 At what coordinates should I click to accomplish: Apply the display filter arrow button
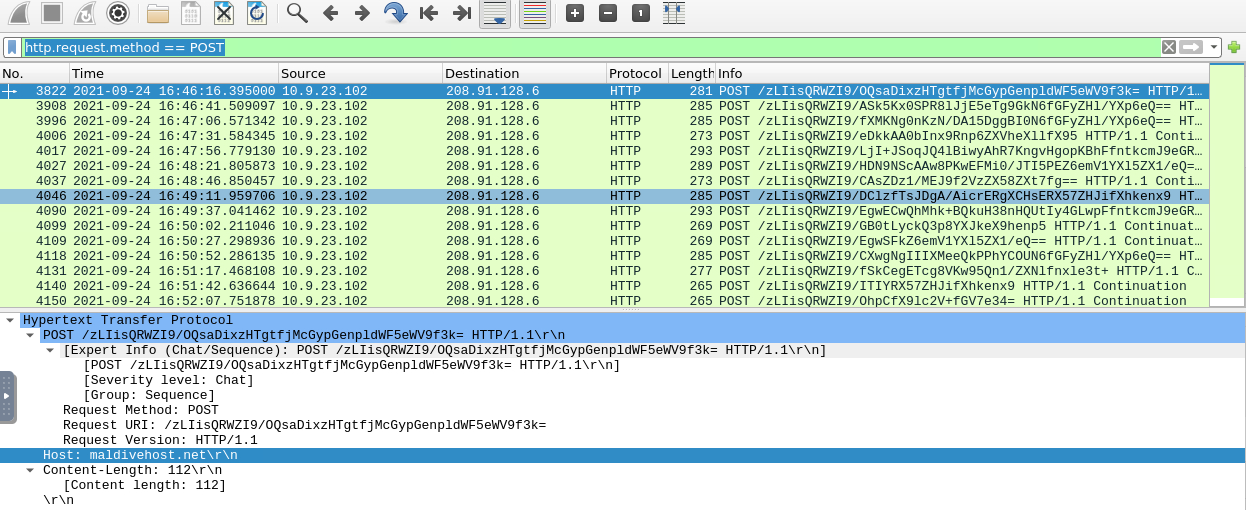click(x=1190, y=47)
